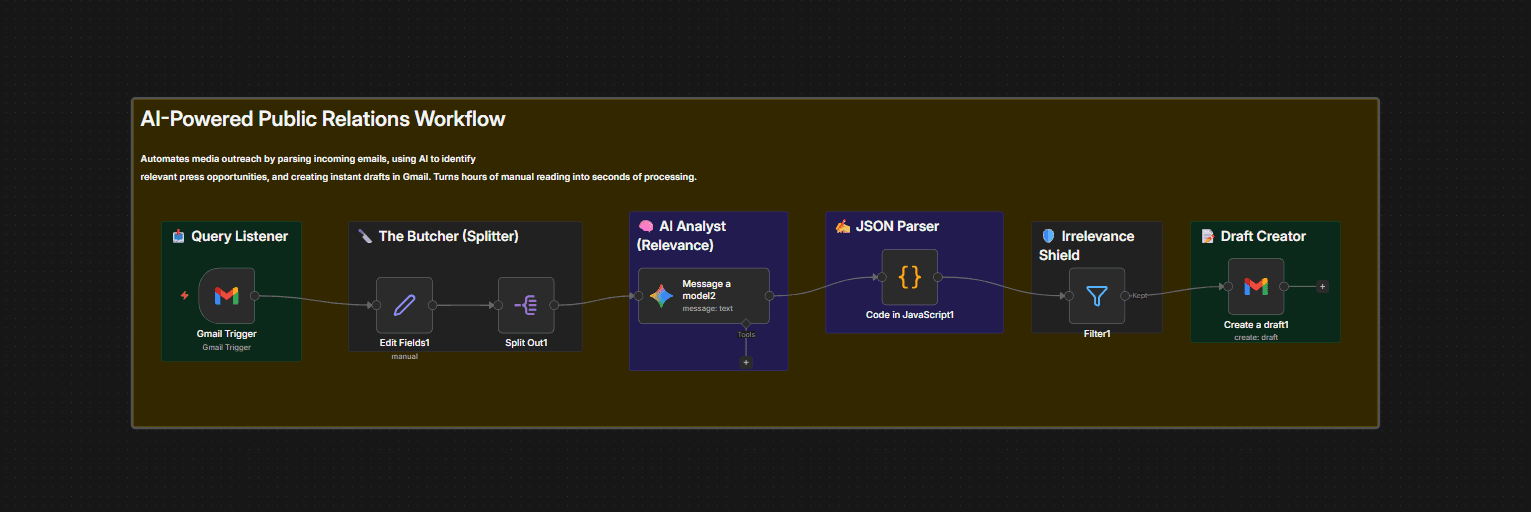The width and height of the screenshot is (1531, 512).
Task: Click the "Tools" connector label
Action: tap(746, 335)
